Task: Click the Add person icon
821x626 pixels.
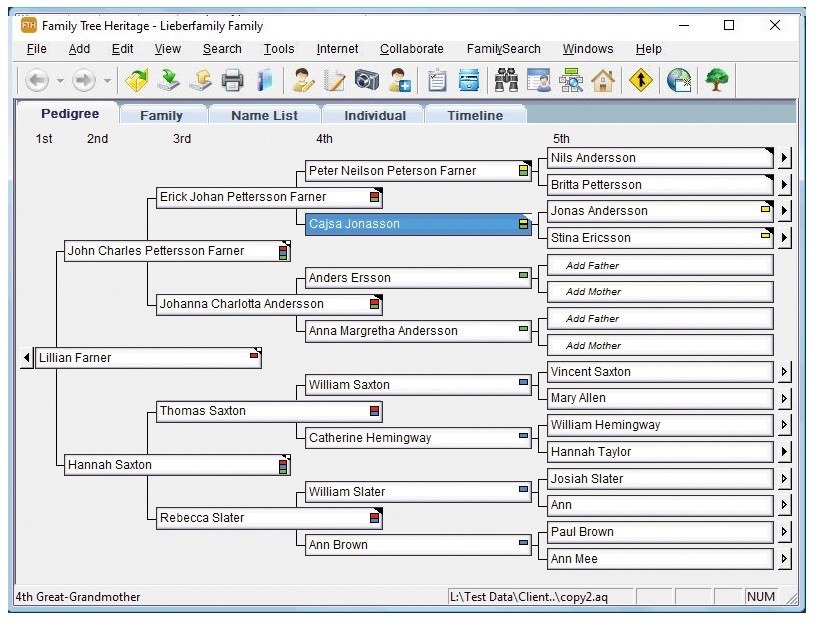Action: (x=400, y=81)
